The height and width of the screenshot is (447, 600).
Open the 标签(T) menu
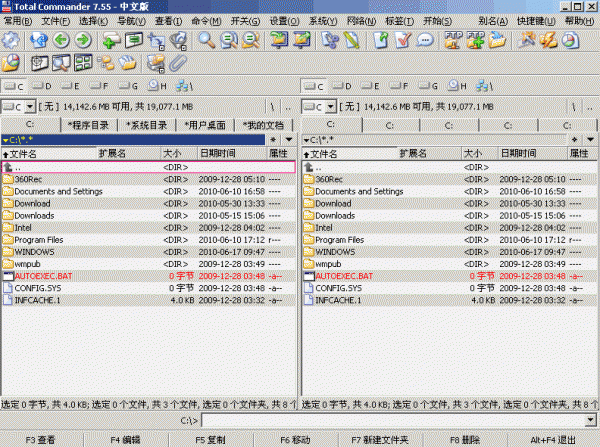pyautogui.click(x=399, y=21)
